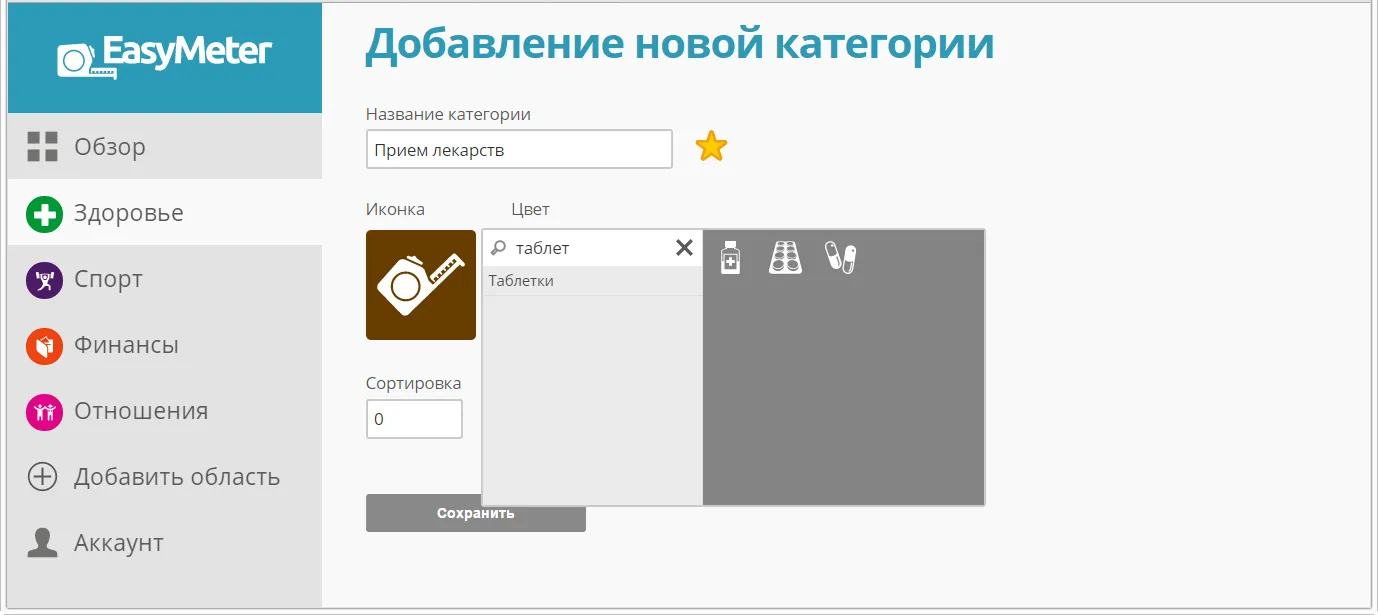Click the pink family icon beside Отношения
This screenshot has height=615, width=1378.
click(42, 411)
